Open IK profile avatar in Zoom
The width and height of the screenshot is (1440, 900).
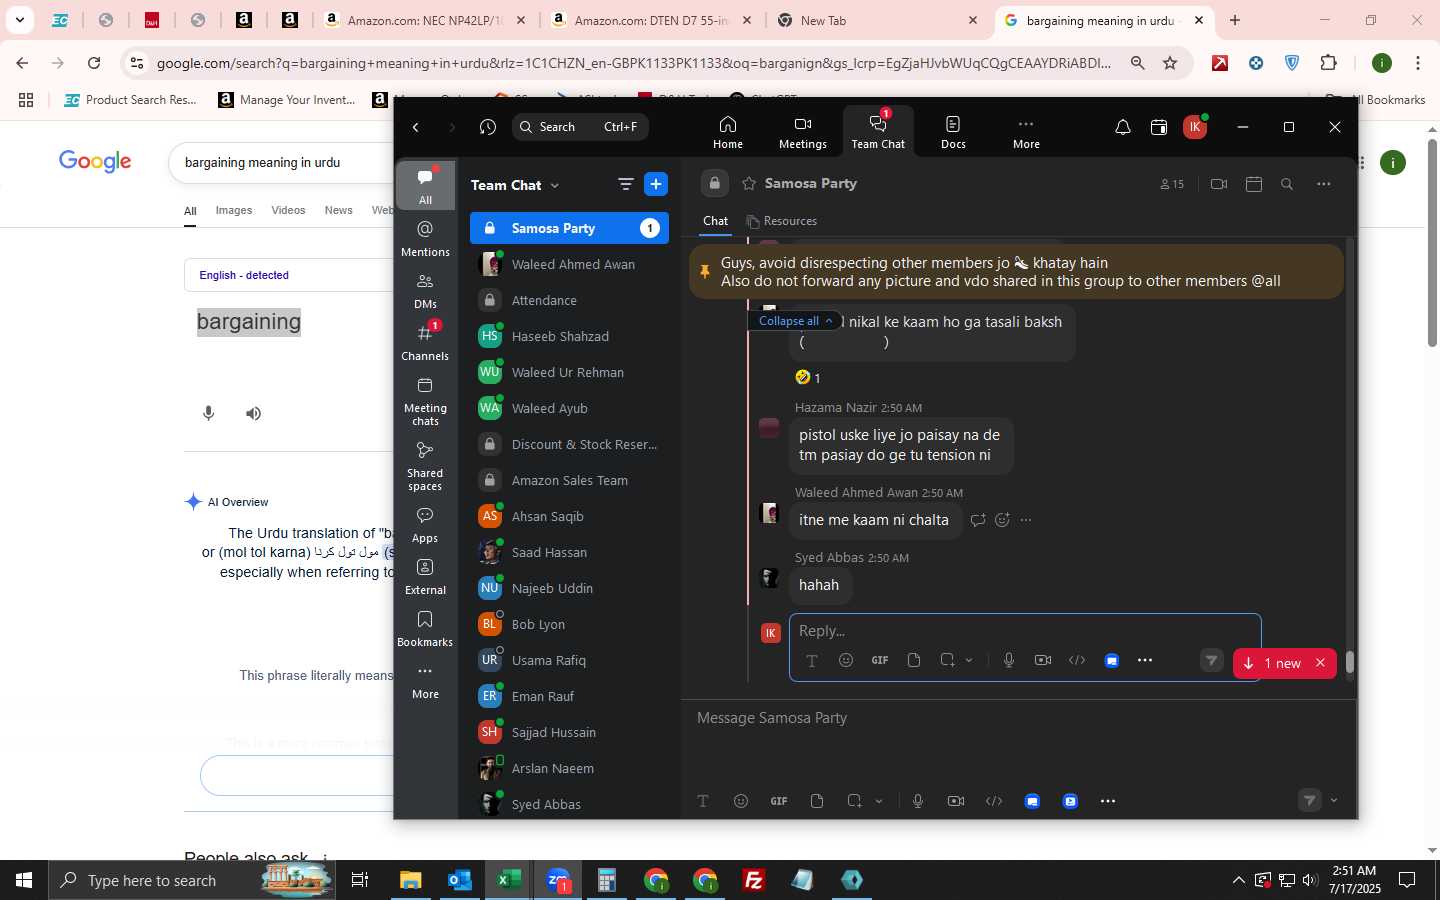(x=1194, y=127)
